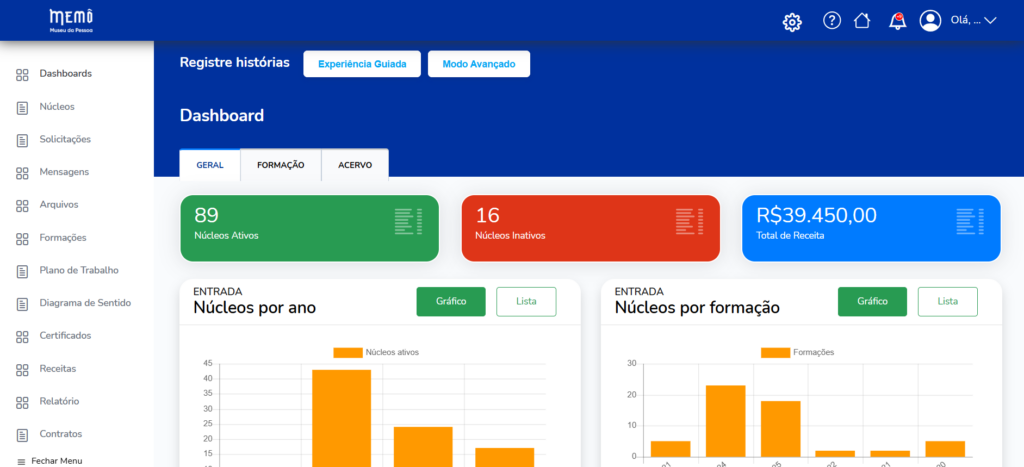
Task: Go to home via house icon
Action: click(x=862, y=21)
